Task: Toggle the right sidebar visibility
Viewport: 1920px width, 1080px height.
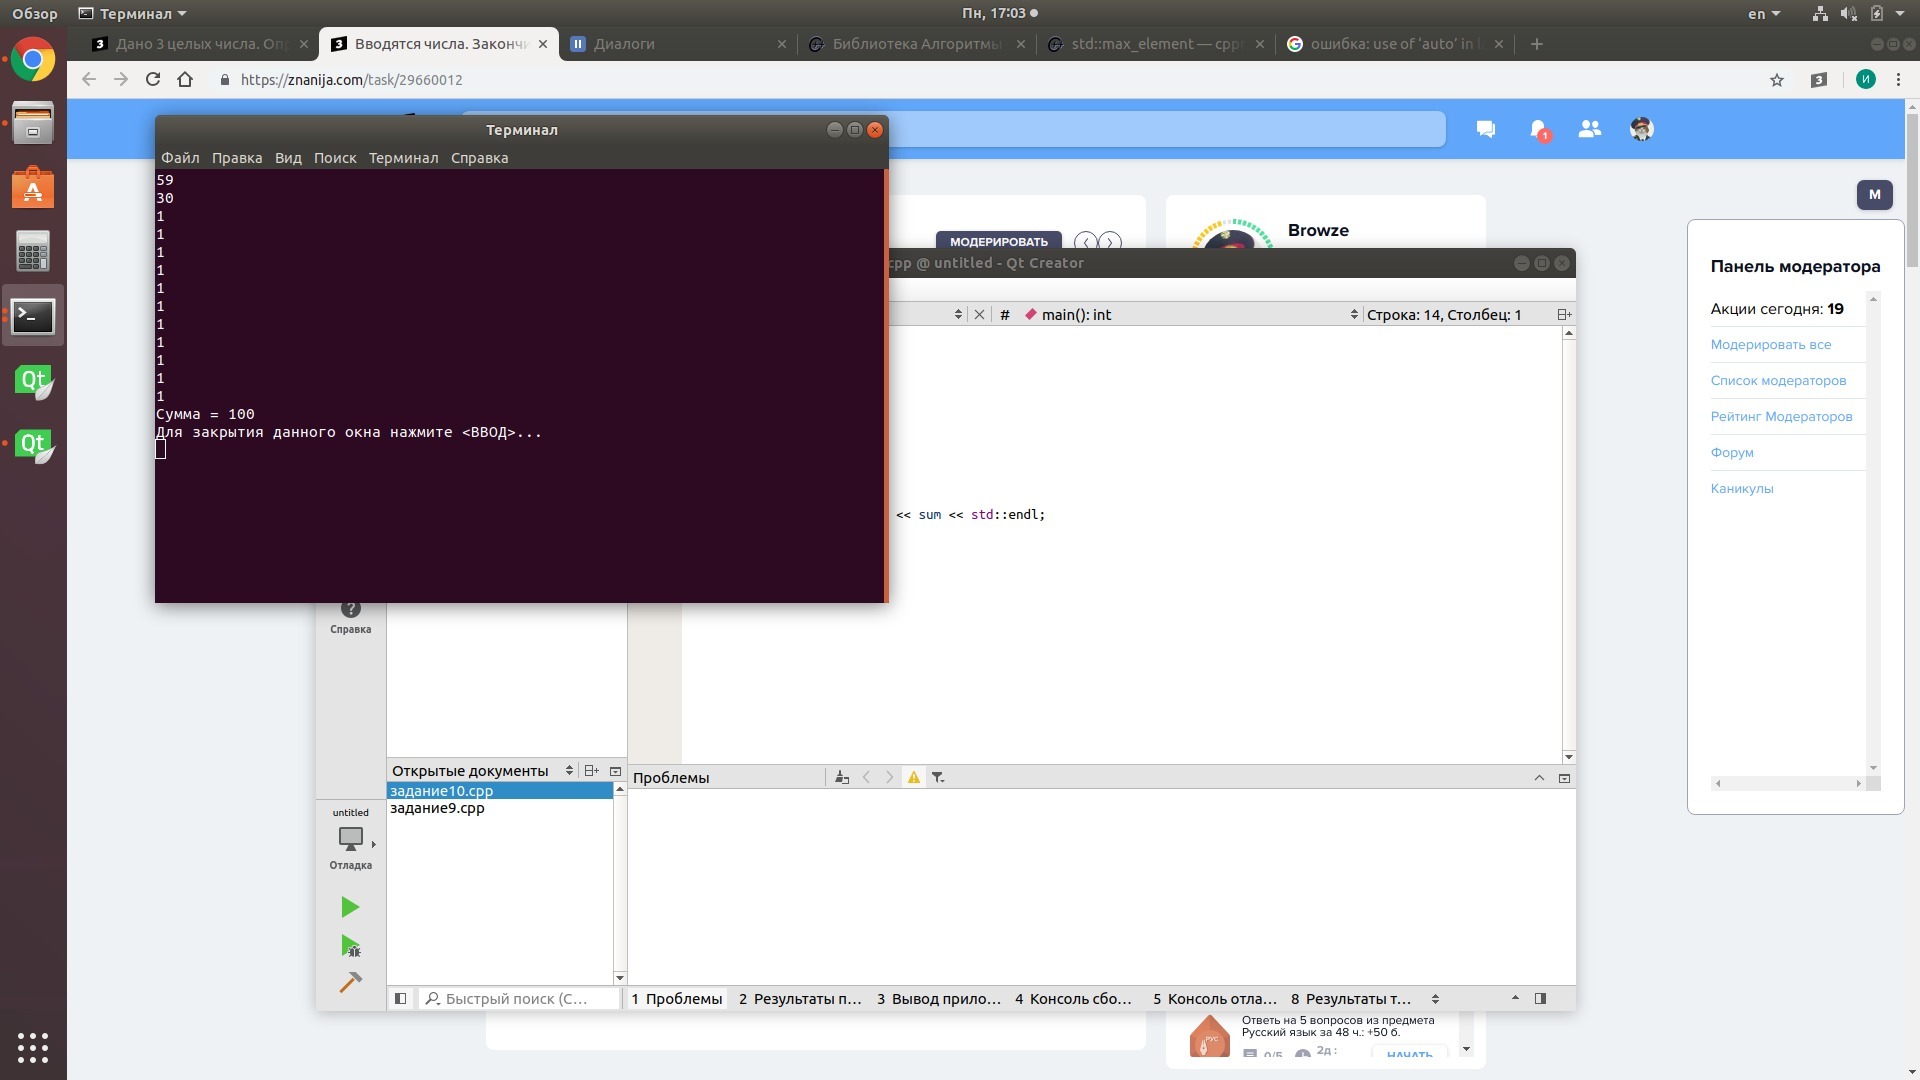Action: click(1540, 999)
